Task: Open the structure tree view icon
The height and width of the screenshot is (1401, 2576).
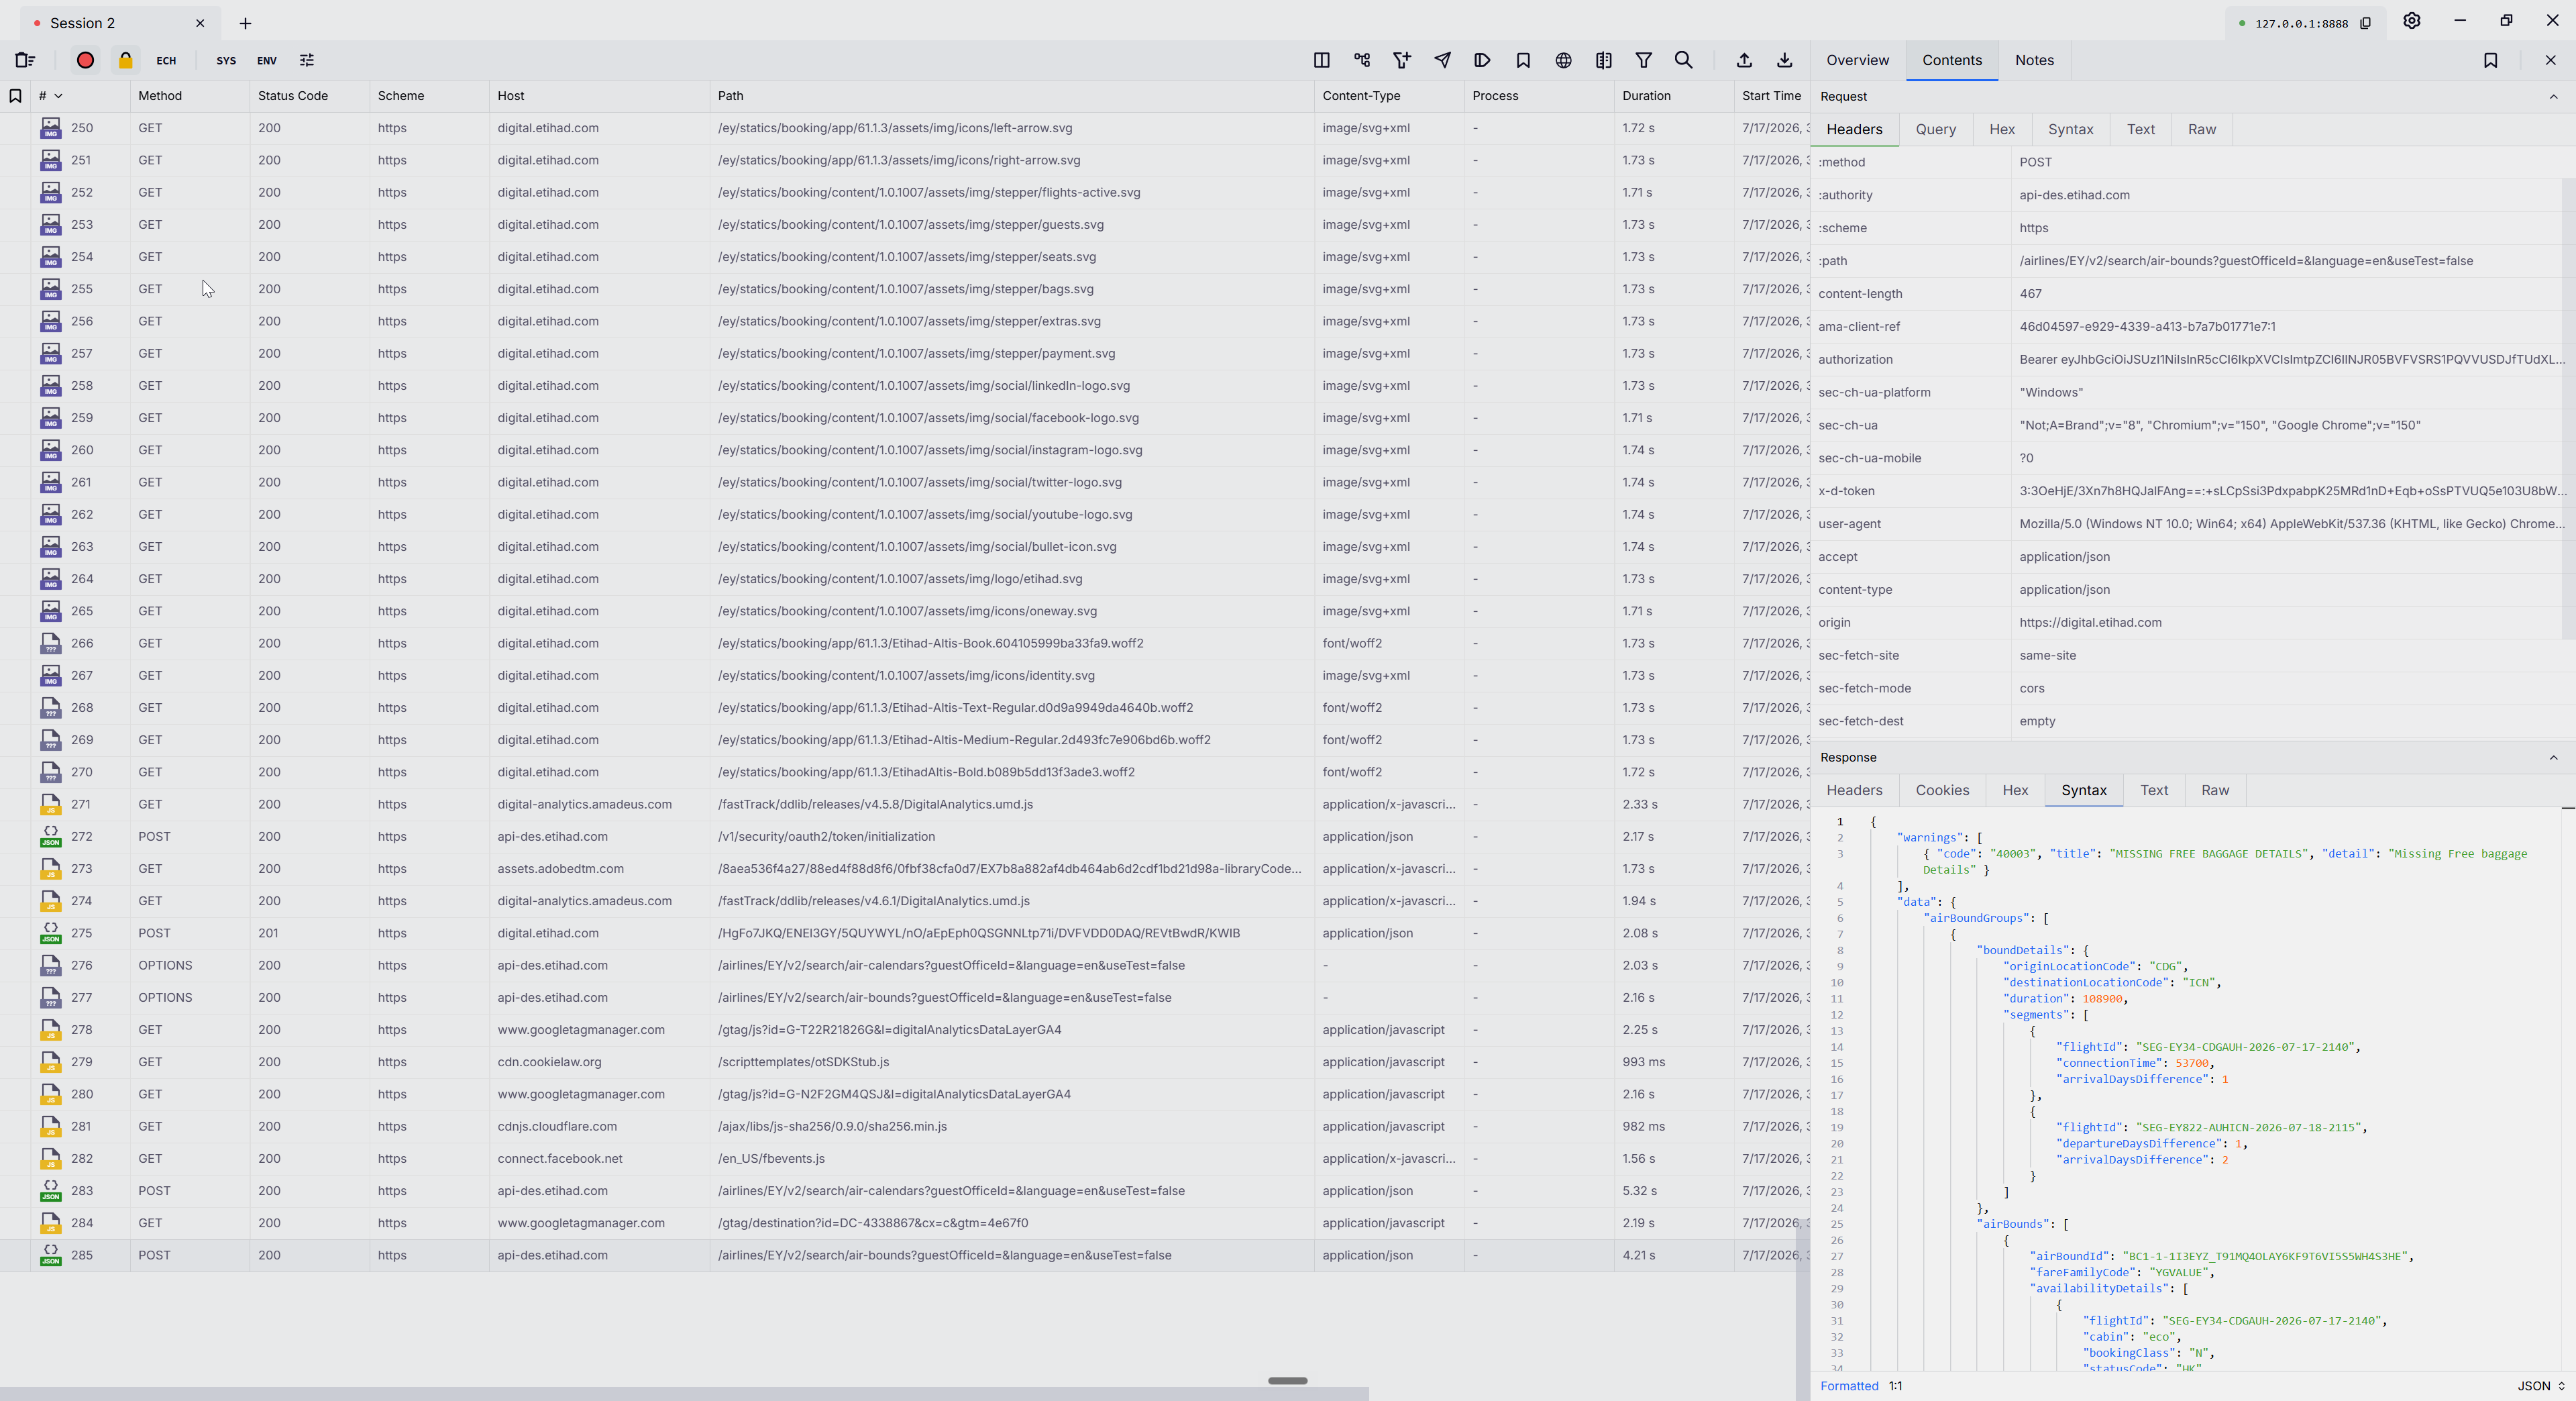Action: click(x=1362, y=60)
